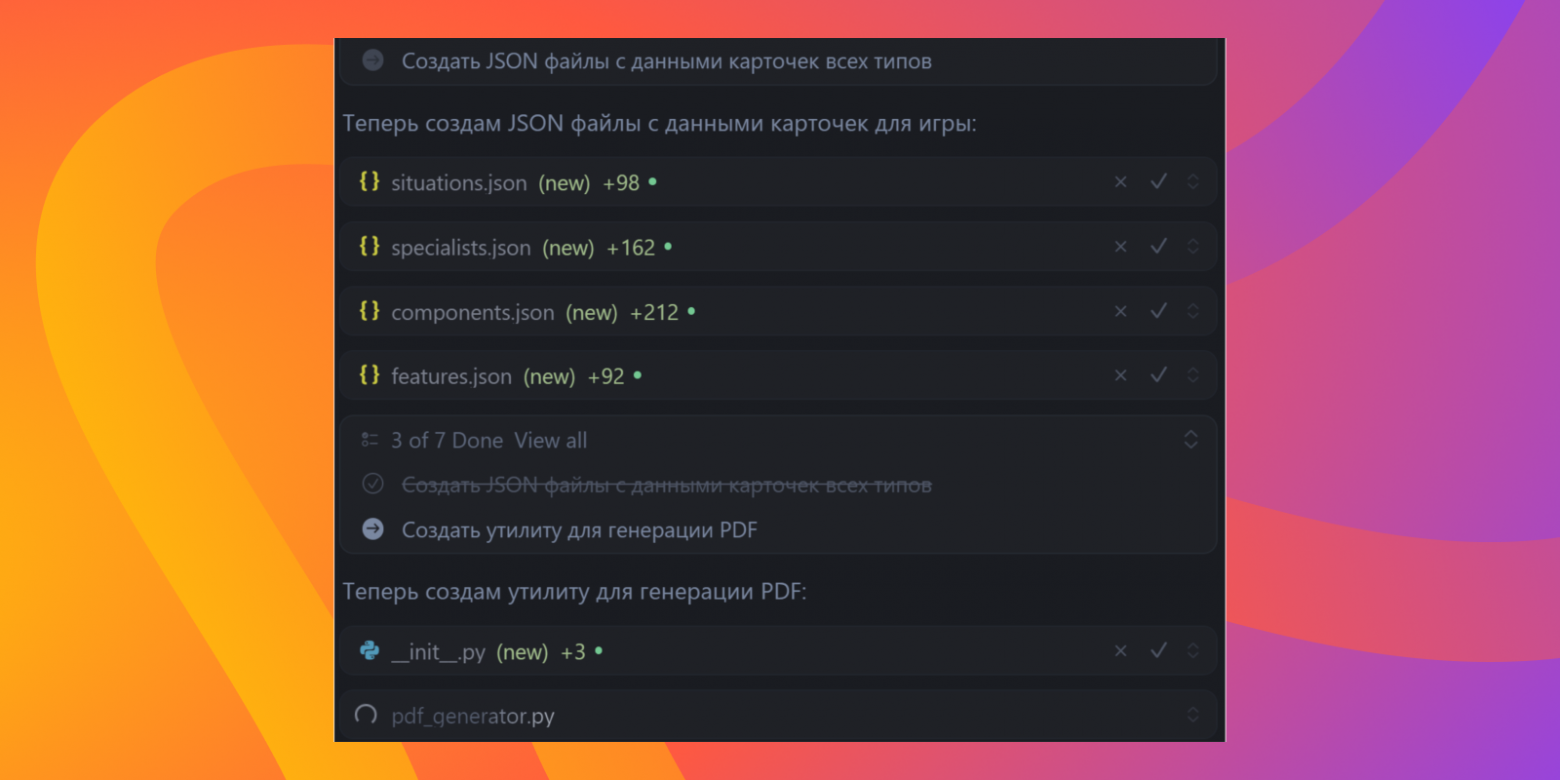Open the specialists.json file name
Screen dimensions: 1560x780
pyautogui.click(x=461, y=248)
